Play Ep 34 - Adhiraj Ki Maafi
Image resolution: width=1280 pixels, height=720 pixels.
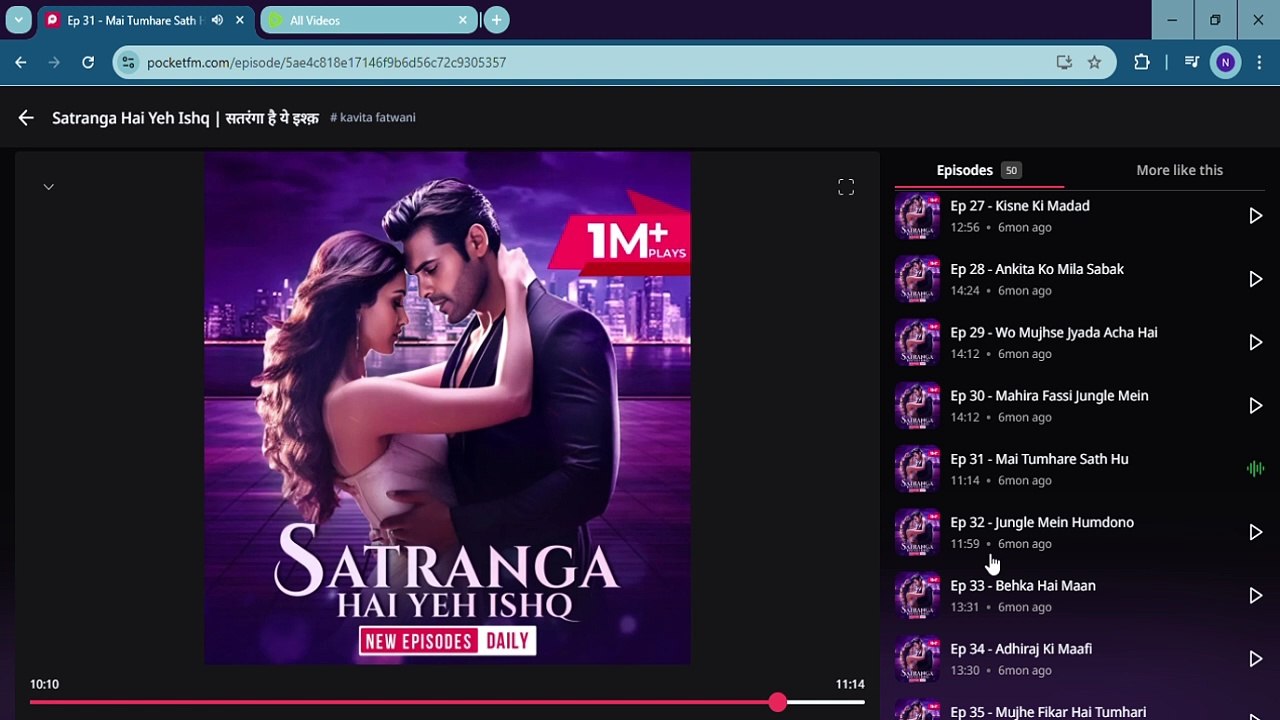(1255, 659)
